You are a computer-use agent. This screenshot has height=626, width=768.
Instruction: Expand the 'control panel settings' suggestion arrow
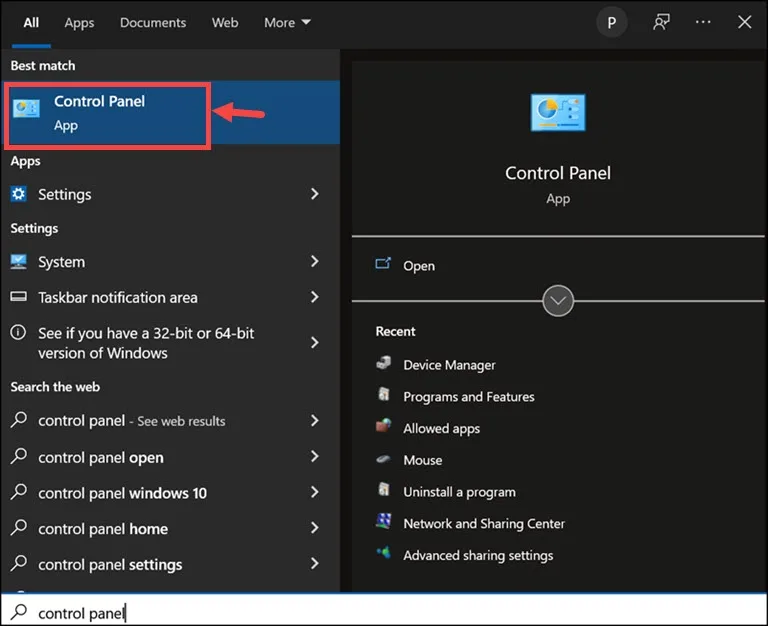coord(315,564)
